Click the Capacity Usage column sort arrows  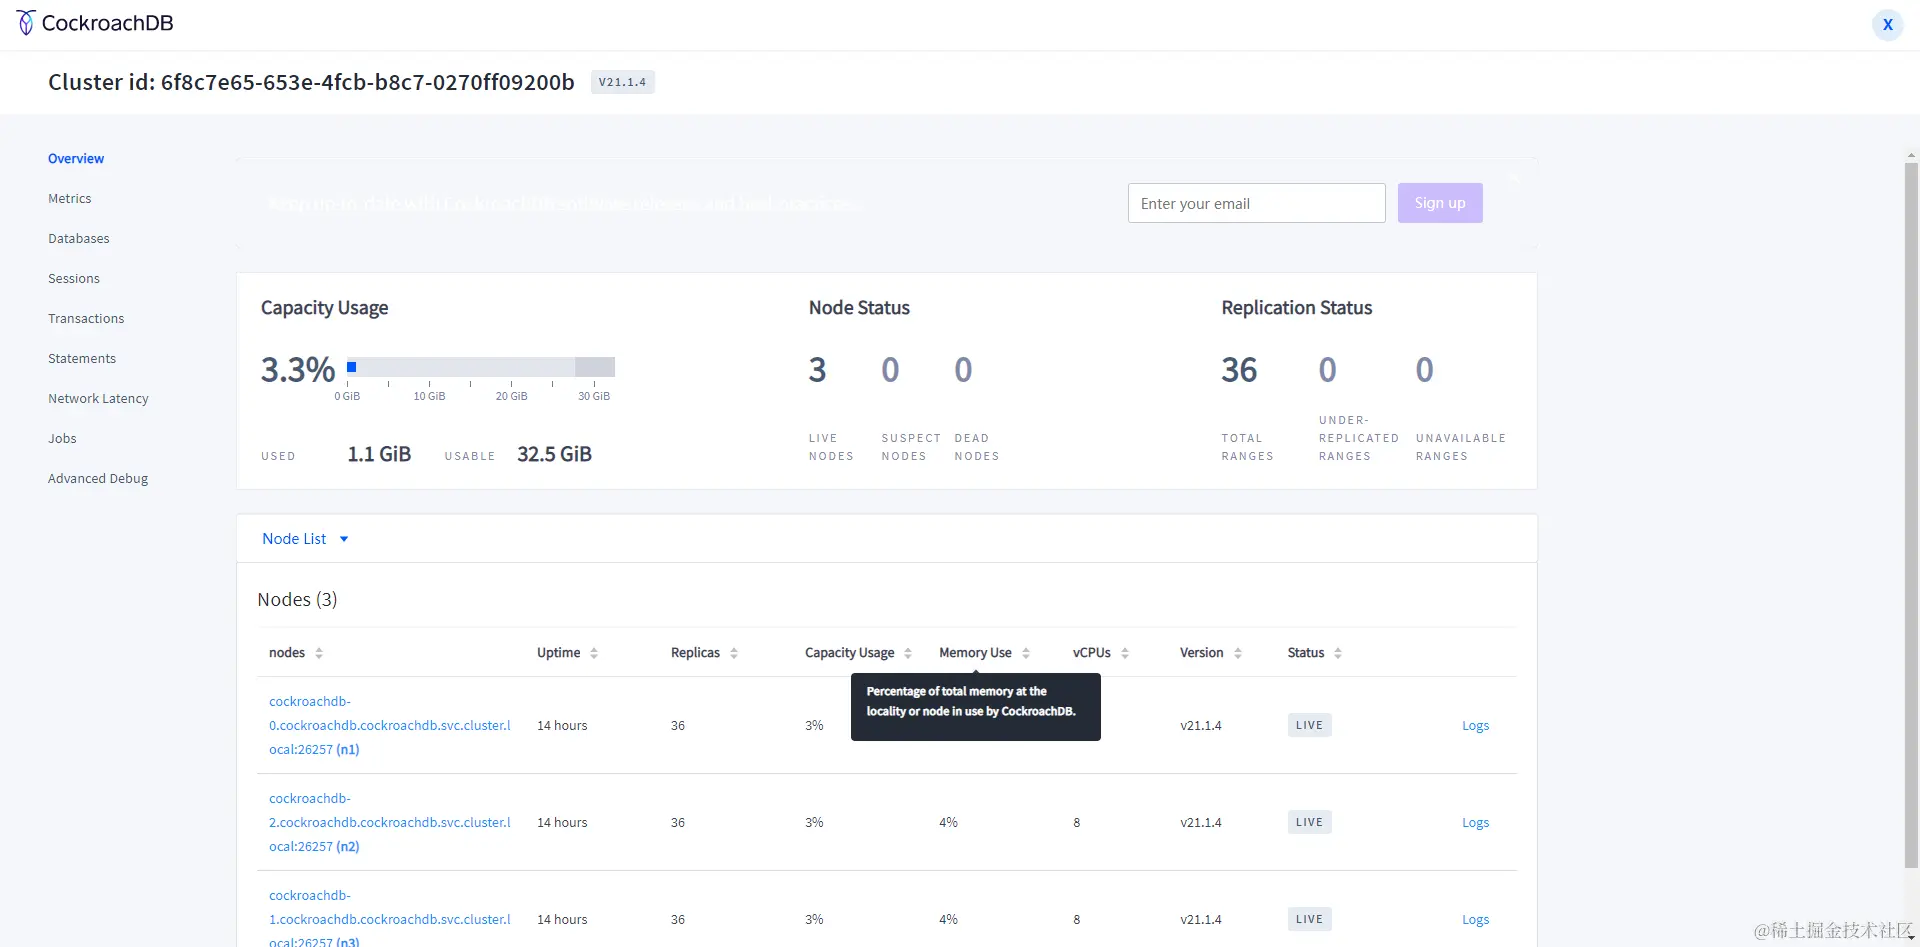coord(908,653)
